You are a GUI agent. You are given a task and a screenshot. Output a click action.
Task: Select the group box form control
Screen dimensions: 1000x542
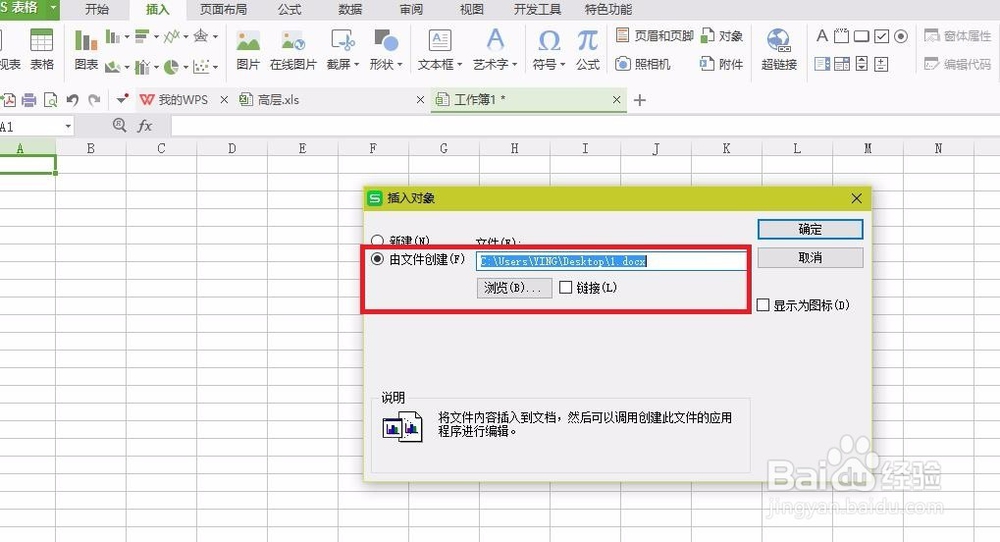841,36
